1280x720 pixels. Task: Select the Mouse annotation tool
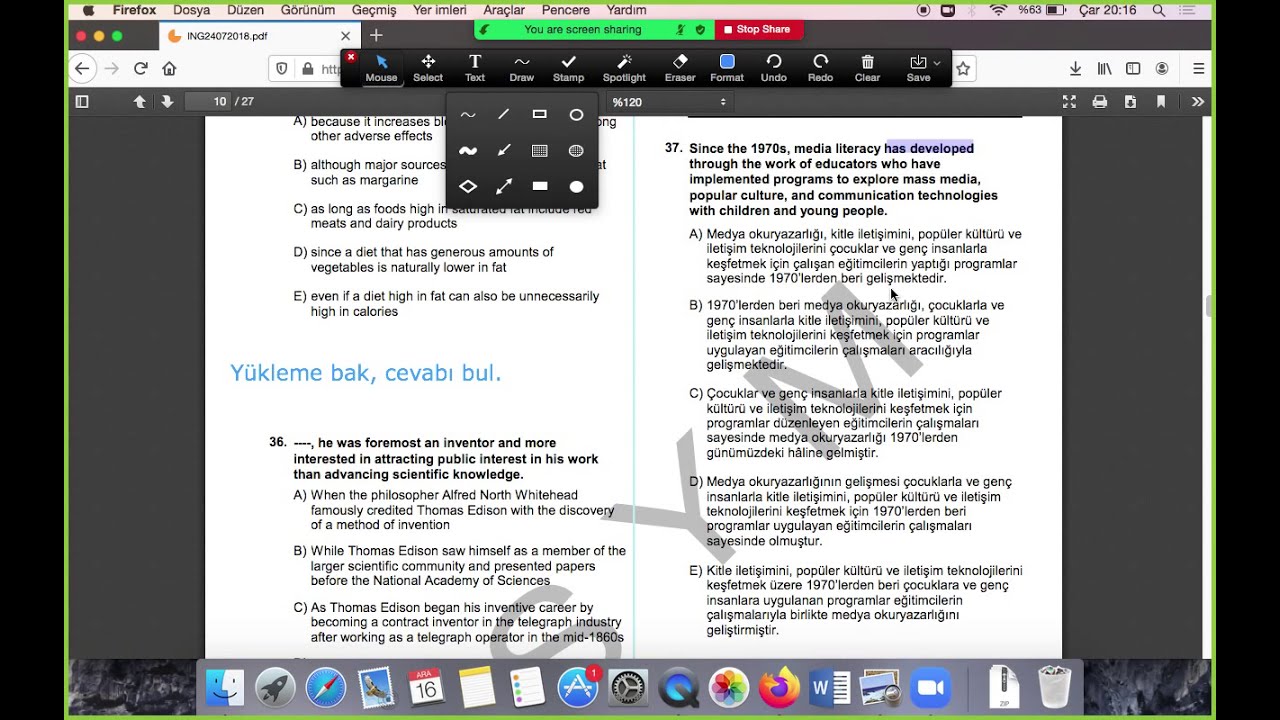coord(381,68)
